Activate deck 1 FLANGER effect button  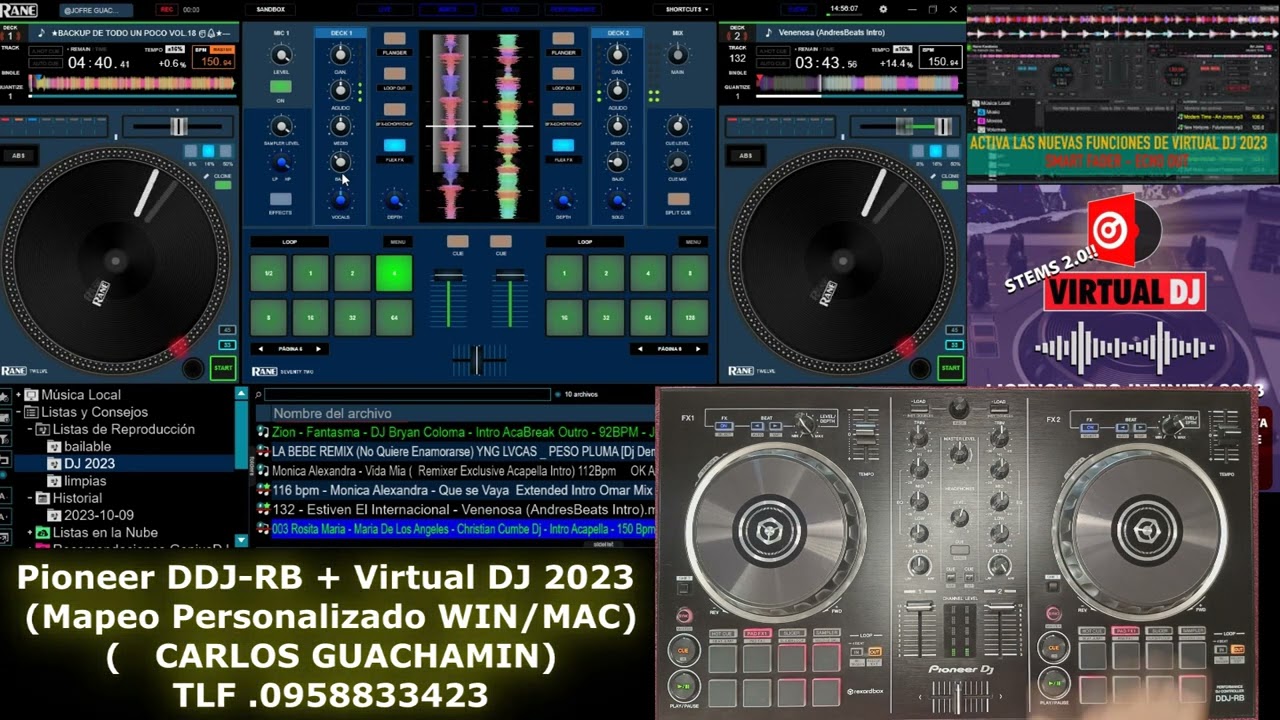click(394, 39)
